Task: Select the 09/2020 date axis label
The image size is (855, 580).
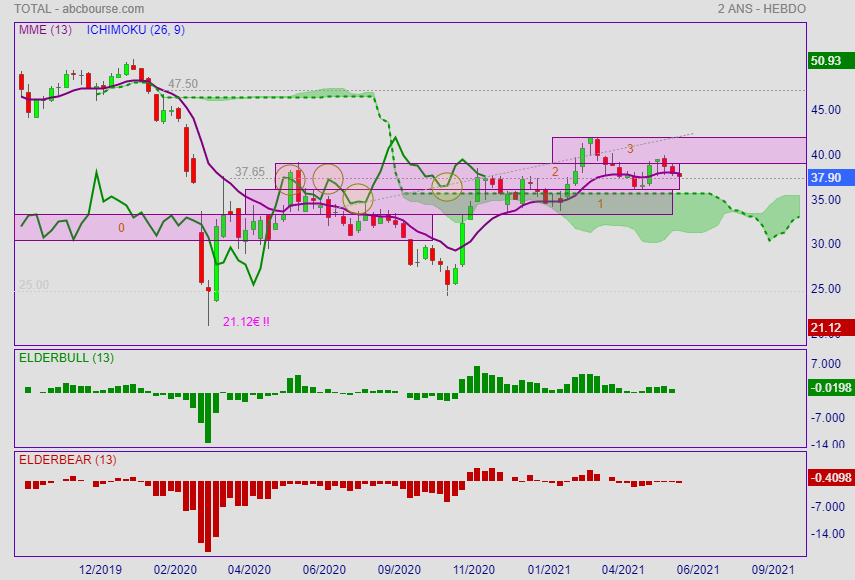Action: pos(399,570)
